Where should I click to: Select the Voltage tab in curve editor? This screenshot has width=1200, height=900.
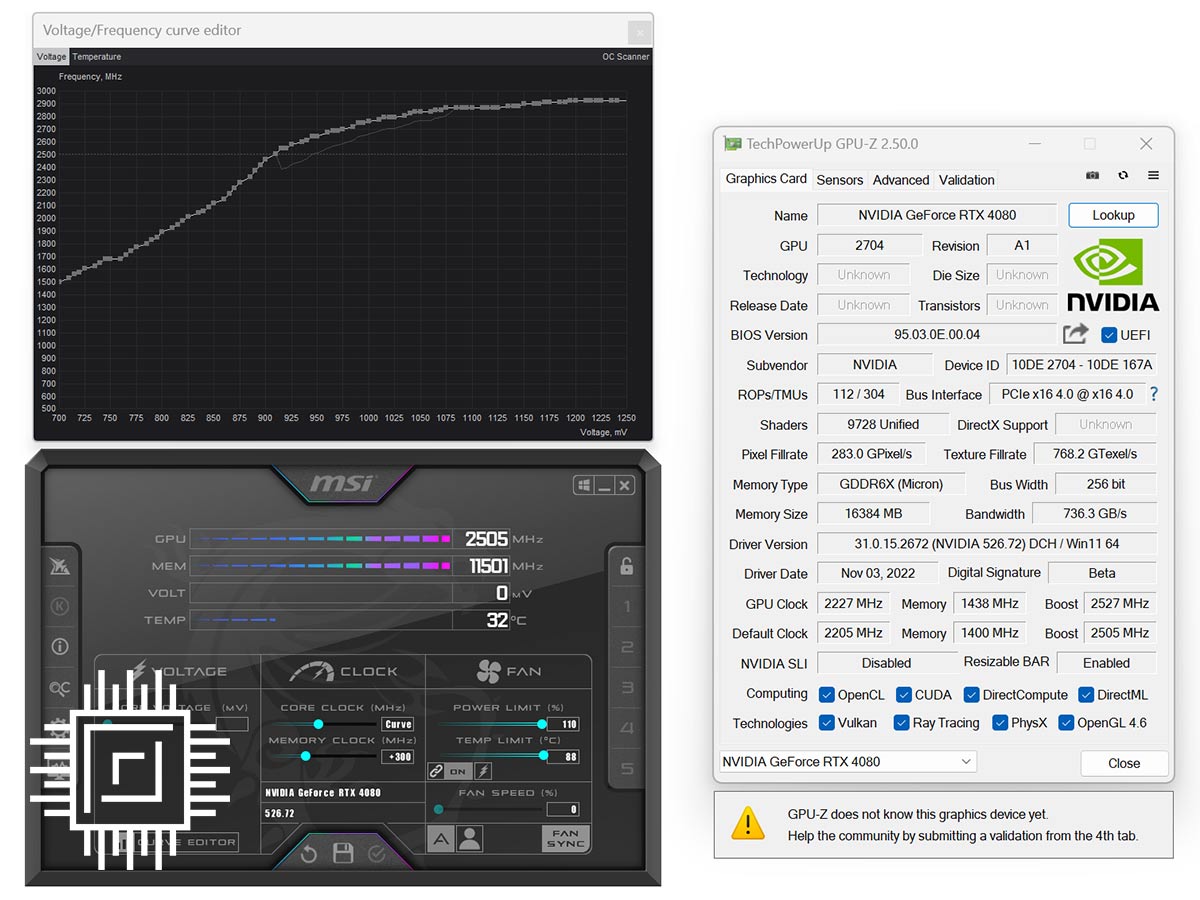coord(52,57)
